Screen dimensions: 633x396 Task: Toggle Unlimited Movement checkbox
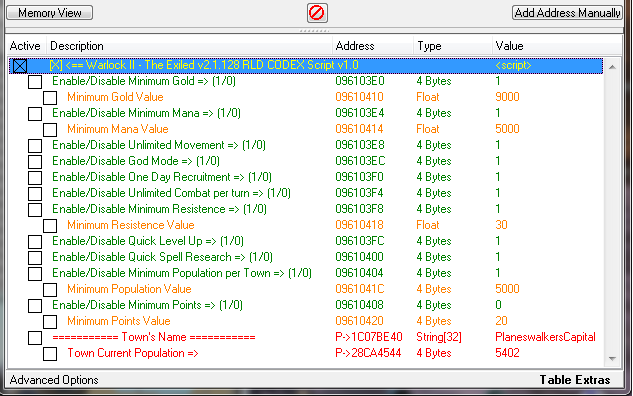coord(35,145)
